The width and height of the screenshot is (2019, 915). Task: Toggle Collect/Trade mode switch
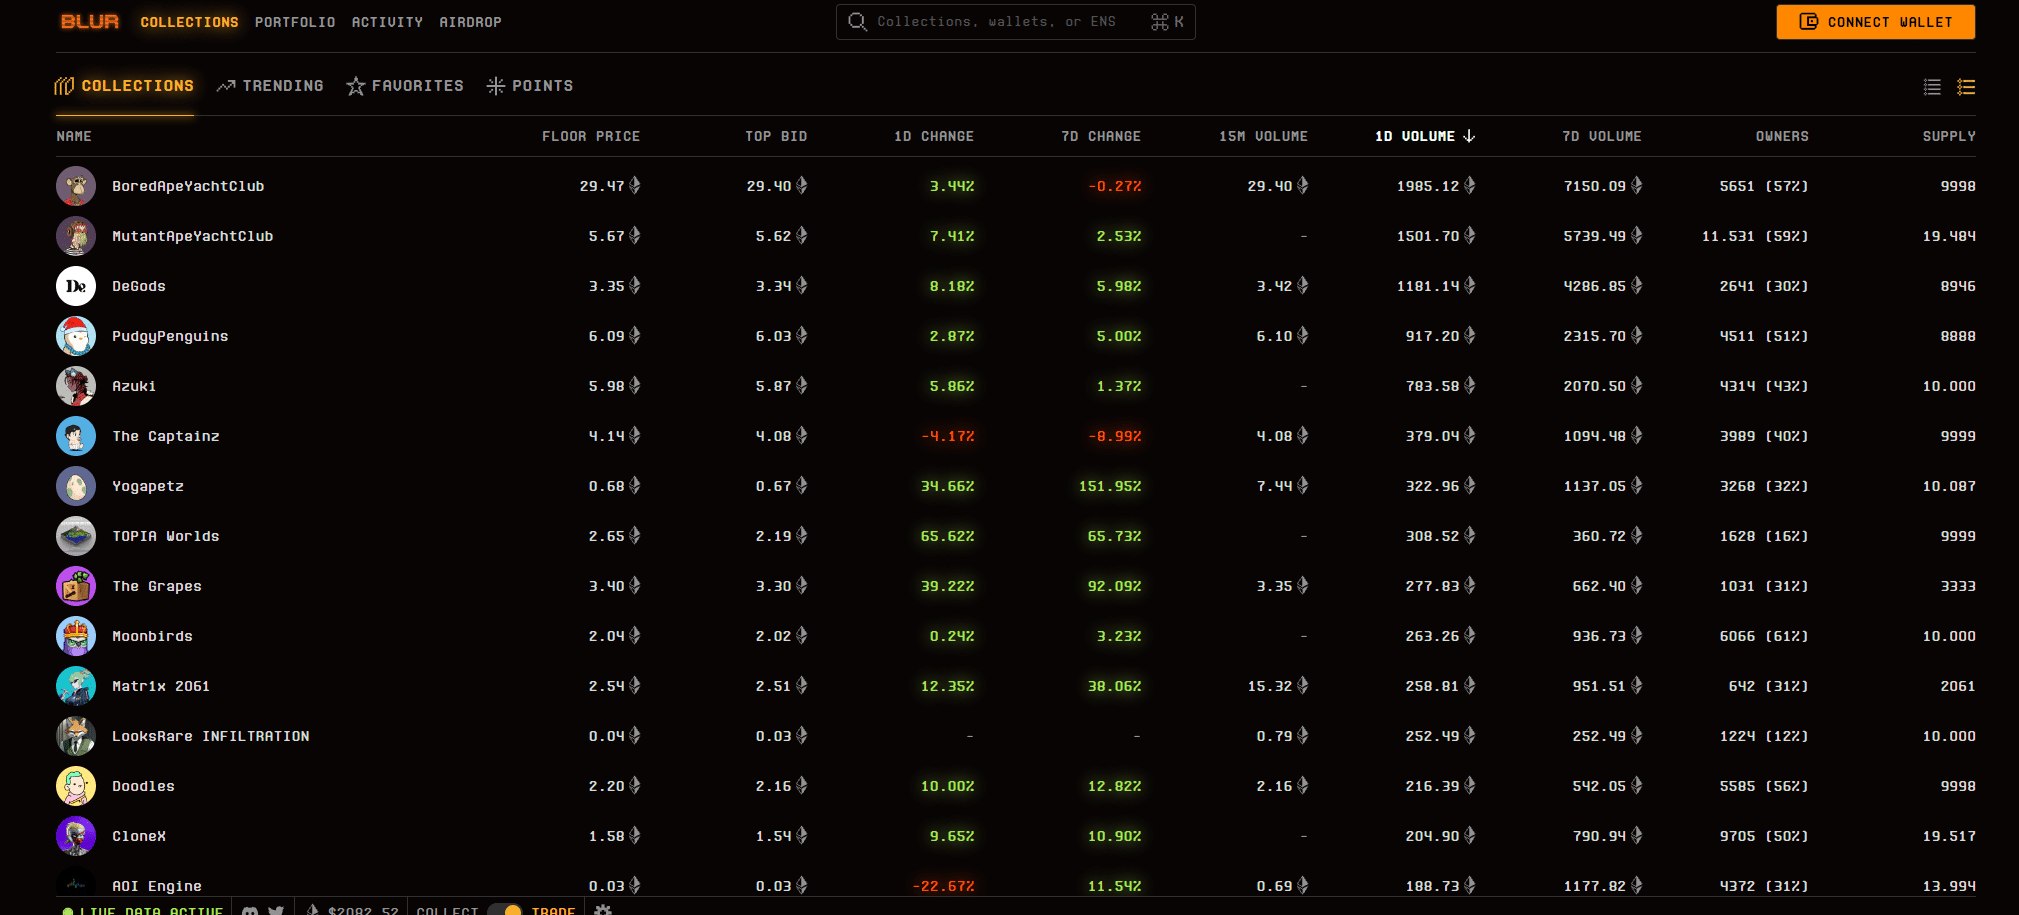point(505,910)
